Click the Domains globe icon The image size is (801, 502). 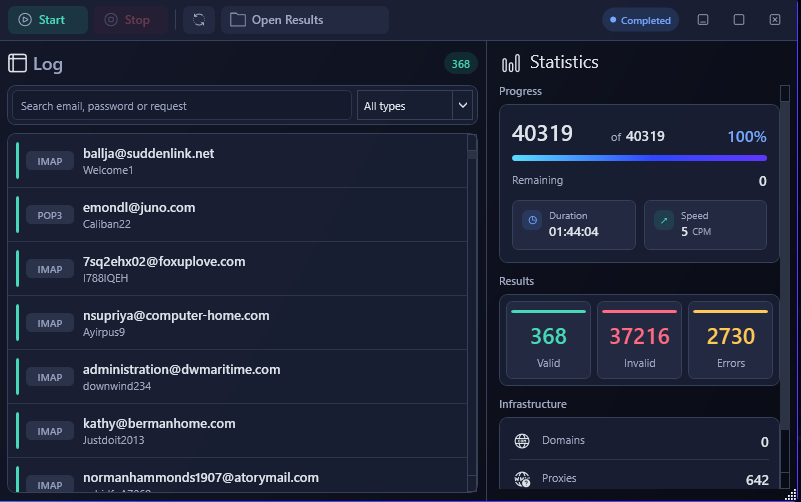[522, 441]
